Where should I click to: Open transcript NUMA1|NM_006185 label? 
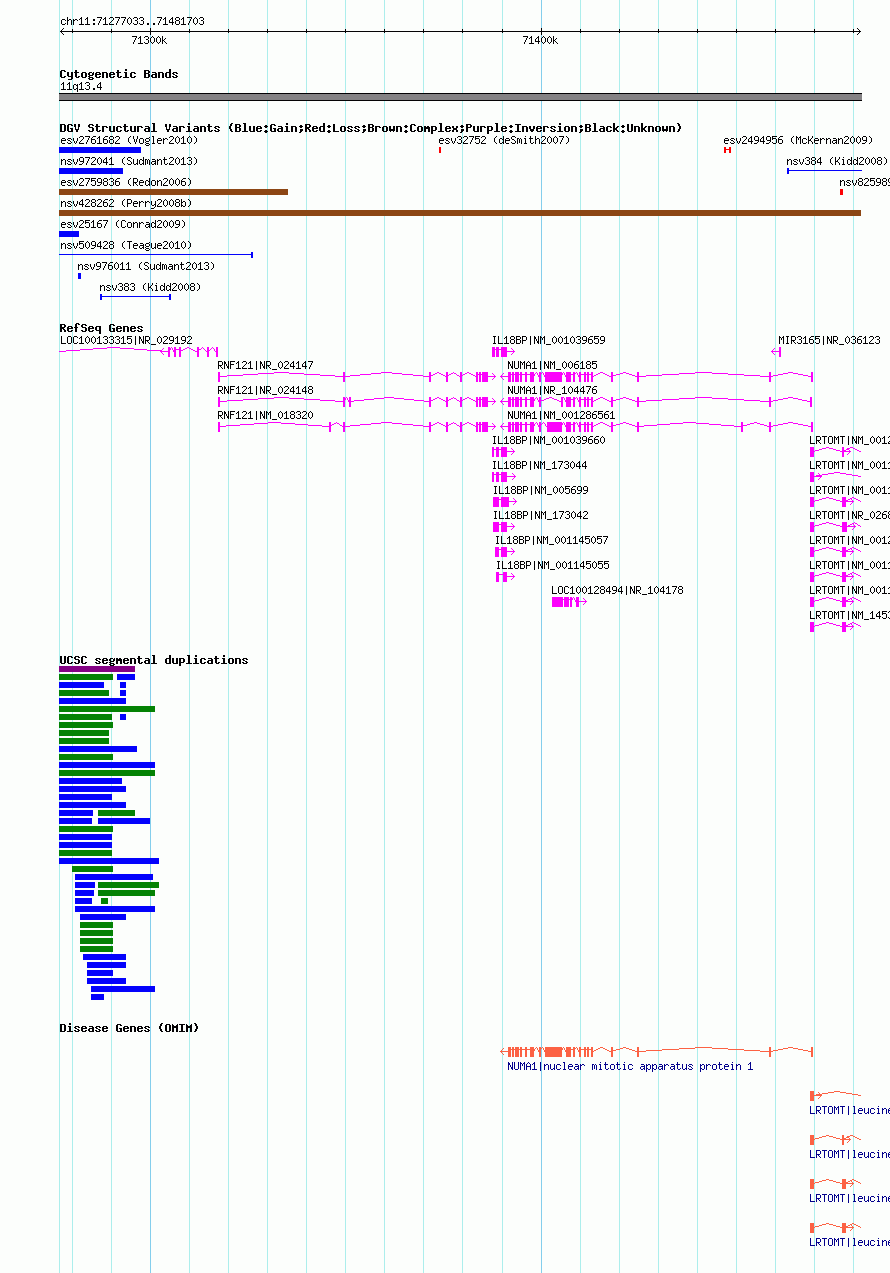(x=553, y=365)
